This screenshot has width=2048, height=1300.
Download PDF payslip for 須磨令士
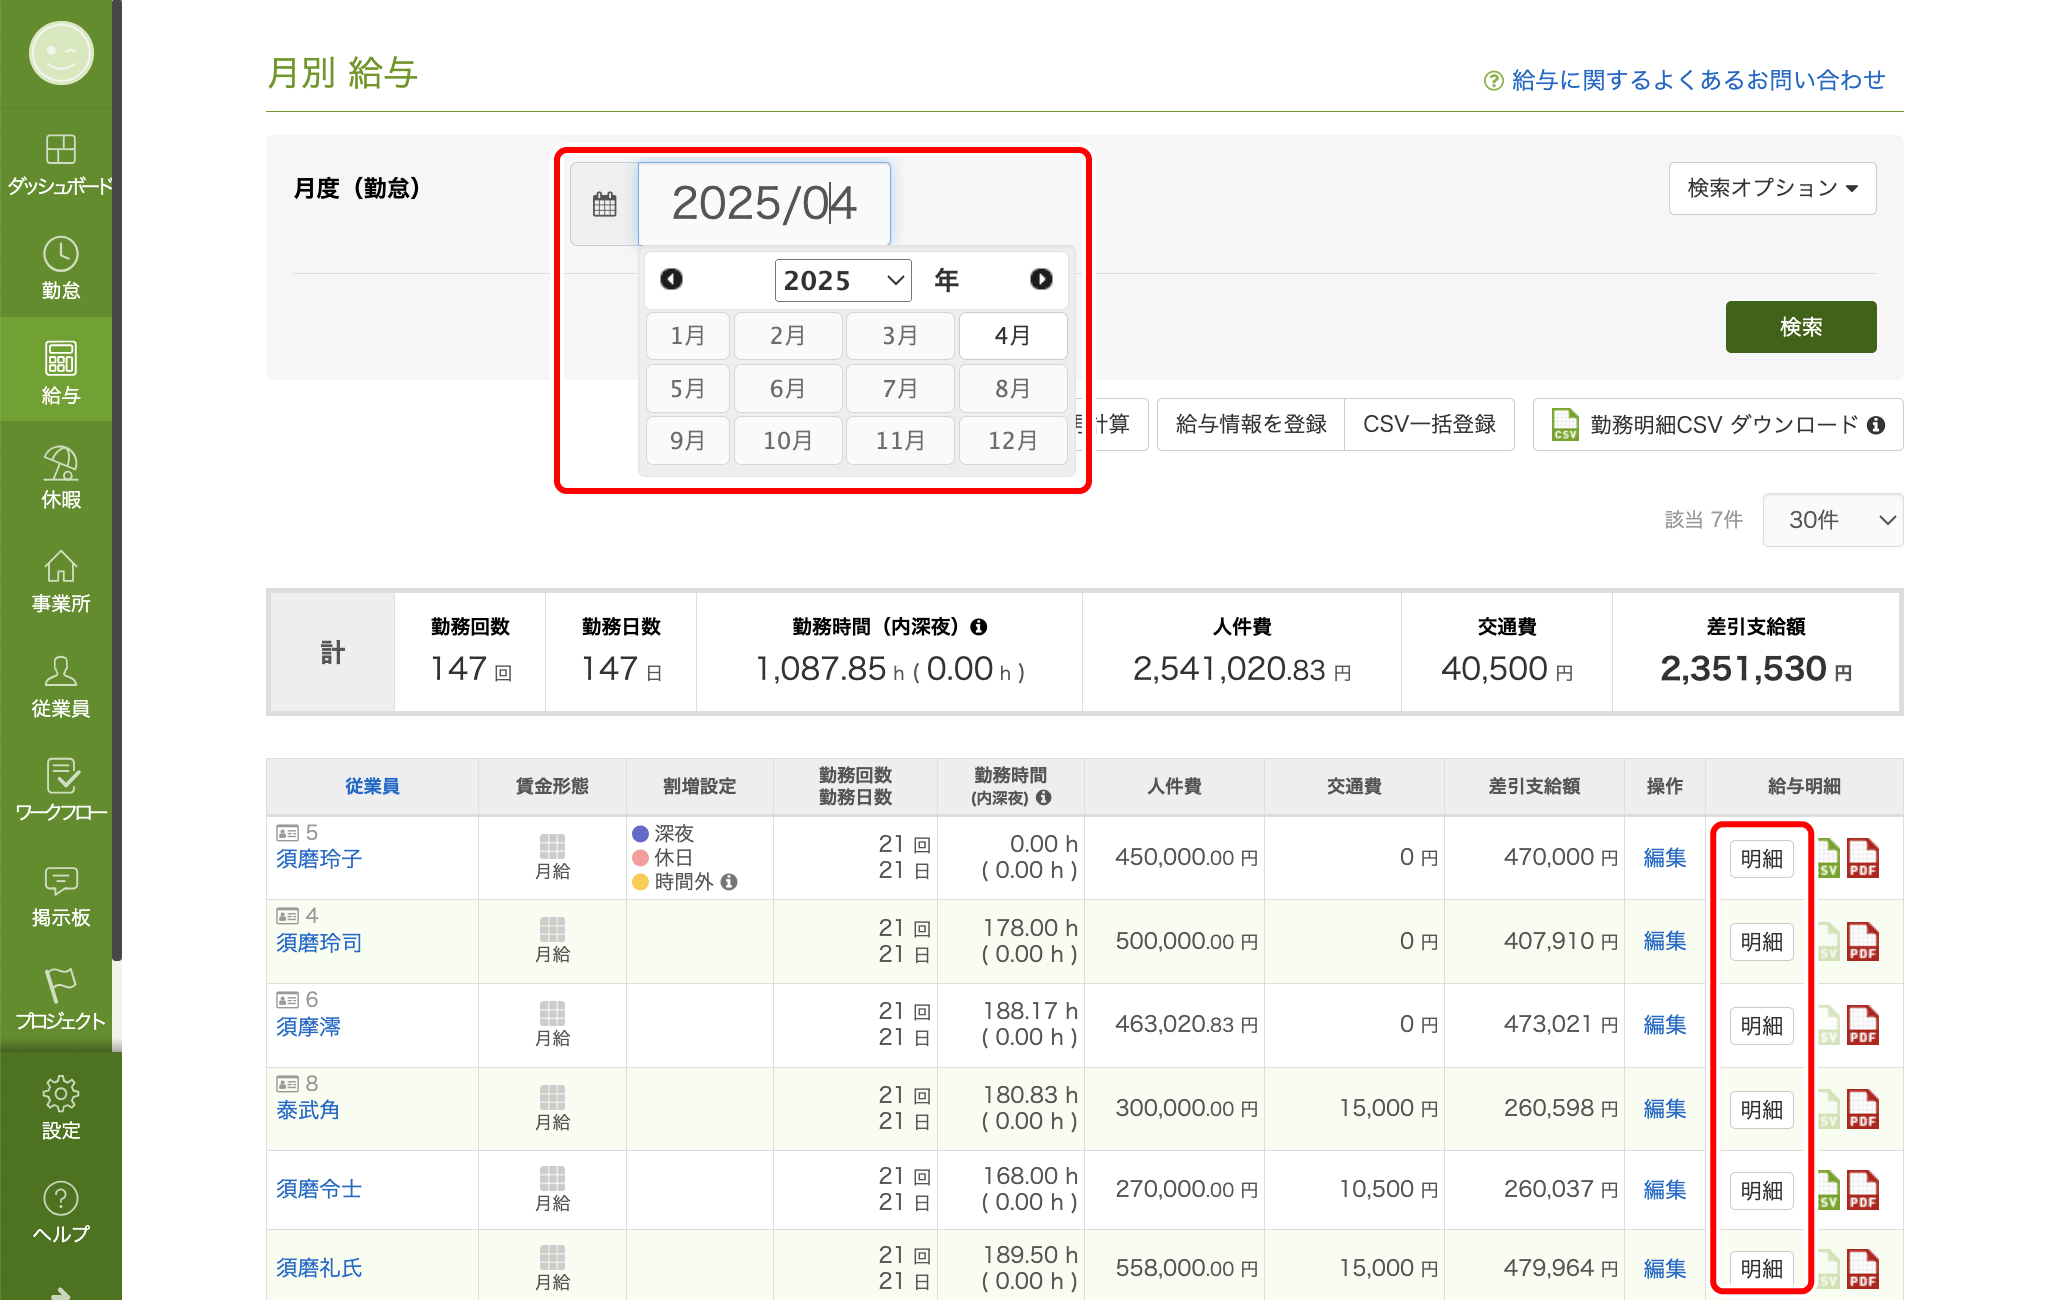(1862, 1190)
